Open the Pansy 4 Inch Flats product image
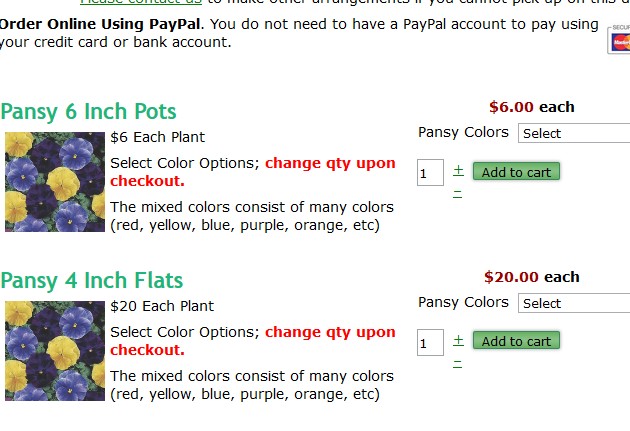This screenshot has width=630, height=431. point(55,351)
